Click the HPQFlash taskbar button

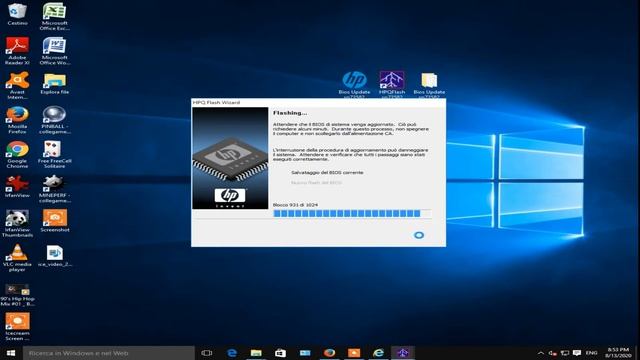pyautogui.click(x=403, y=353)
